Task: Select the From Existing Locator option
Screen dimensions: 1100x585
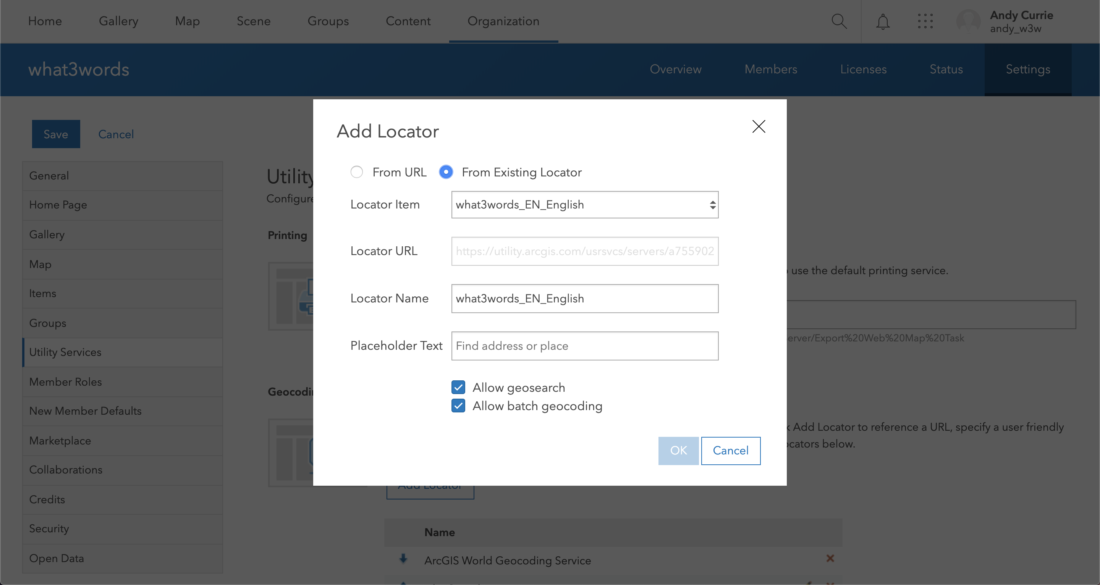Action: [x=446, y=172]
